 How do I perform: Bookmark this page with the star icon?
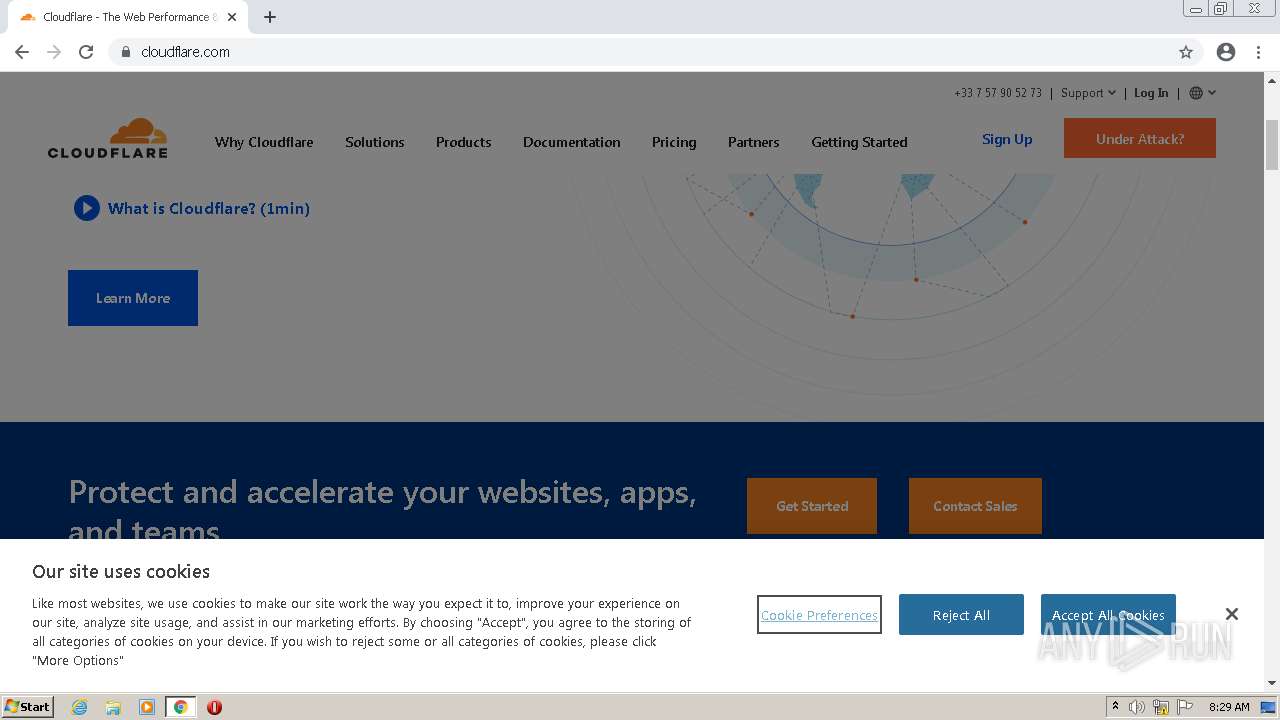(1186, 52)
